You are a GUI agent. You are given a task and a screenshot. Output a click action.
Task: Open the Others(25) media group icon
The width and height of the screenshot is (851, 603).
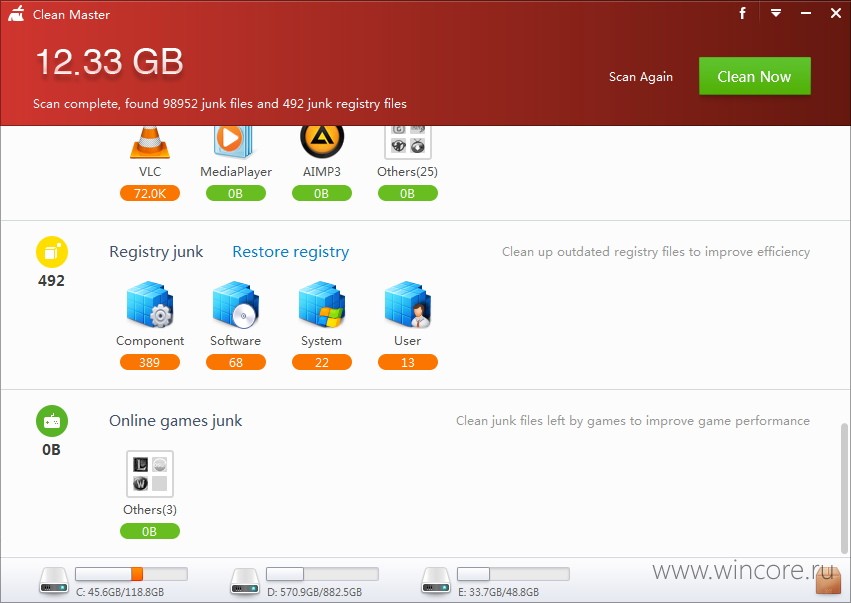[x=408, y=142]
